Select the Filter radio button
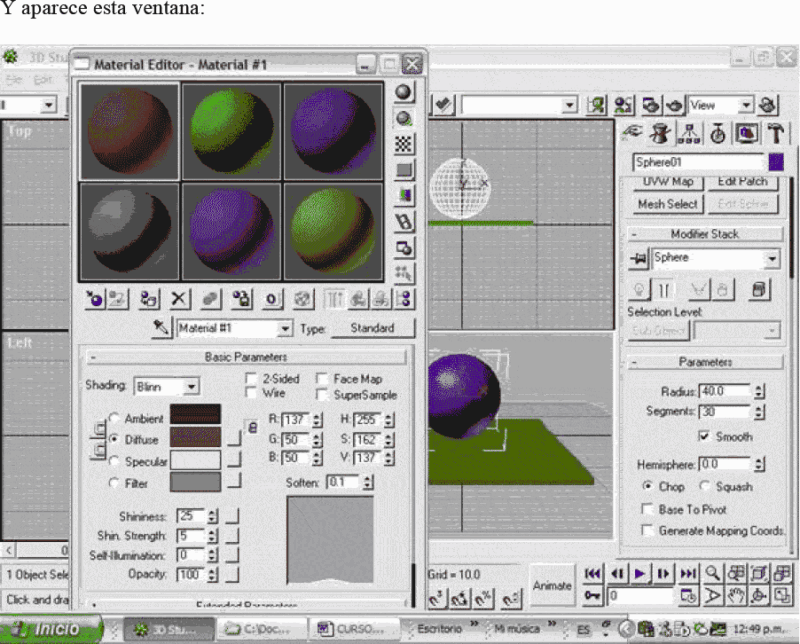The width and height of the screenshot is (800, 644). click(x=114, y=483)
